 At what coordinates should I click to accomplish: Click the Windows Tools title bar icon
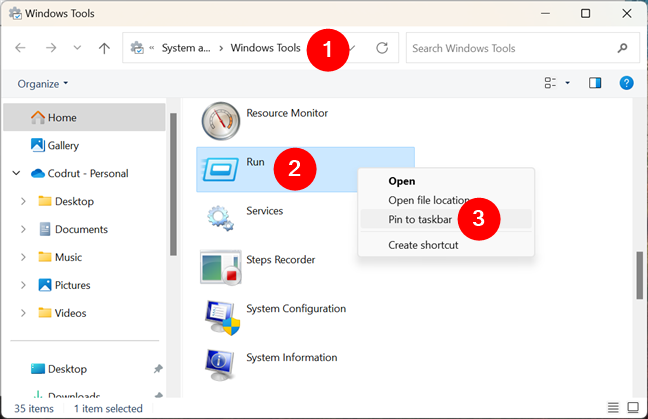coord(15,13)
